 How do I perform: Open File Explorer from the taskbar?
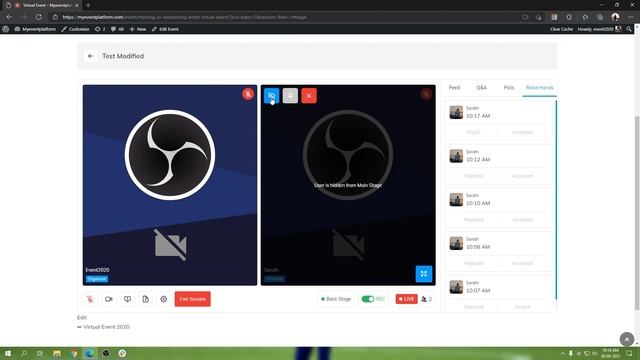coord(57,353)
